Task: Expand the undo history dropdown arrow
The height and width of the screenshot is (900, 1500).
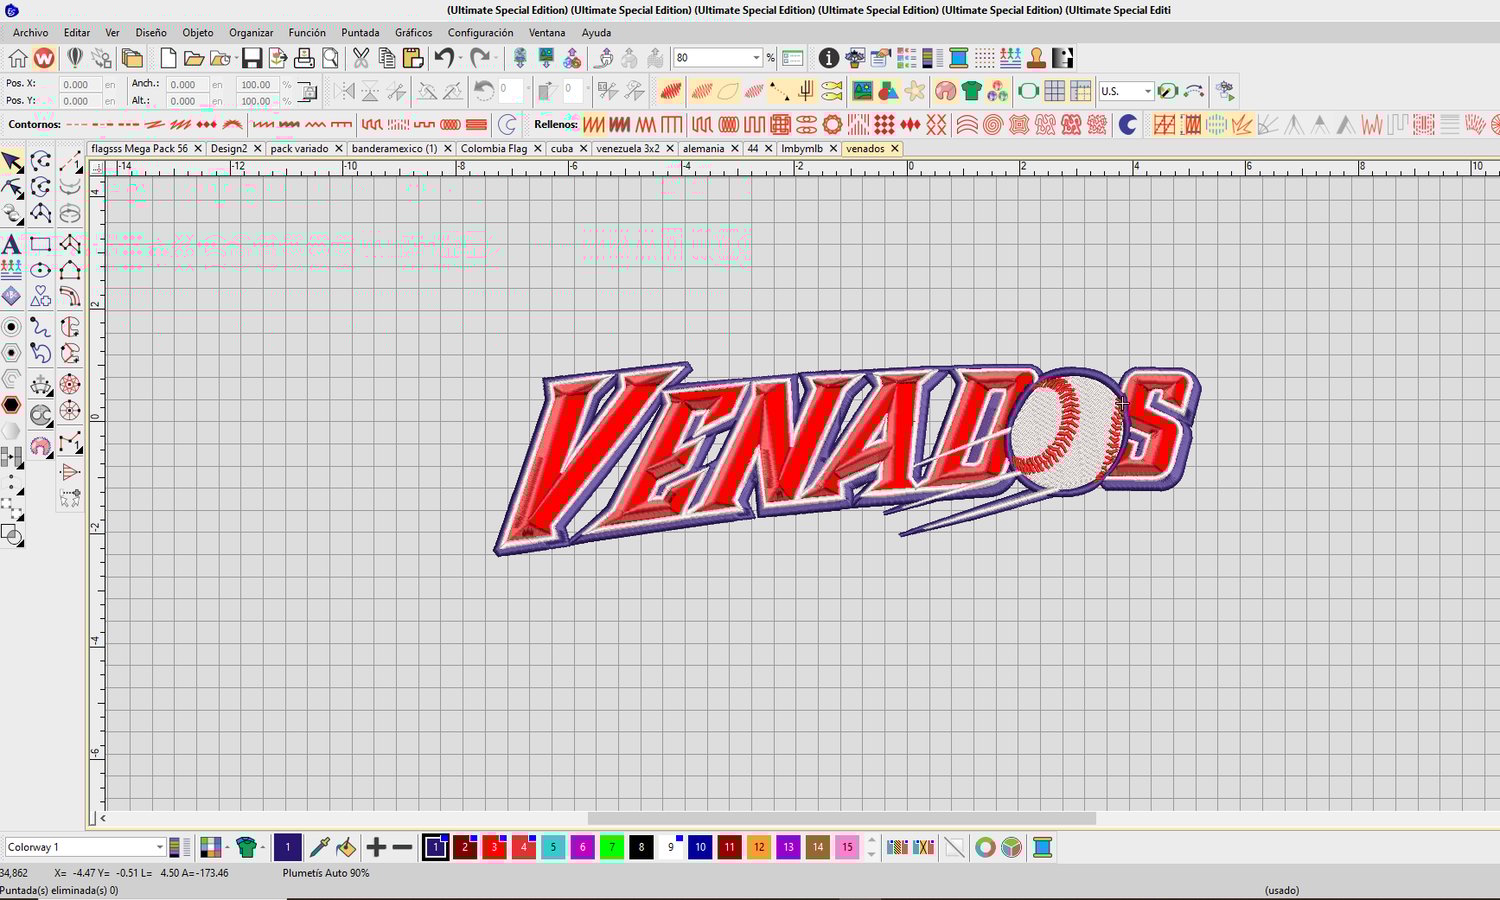Action: click(461, 58)
